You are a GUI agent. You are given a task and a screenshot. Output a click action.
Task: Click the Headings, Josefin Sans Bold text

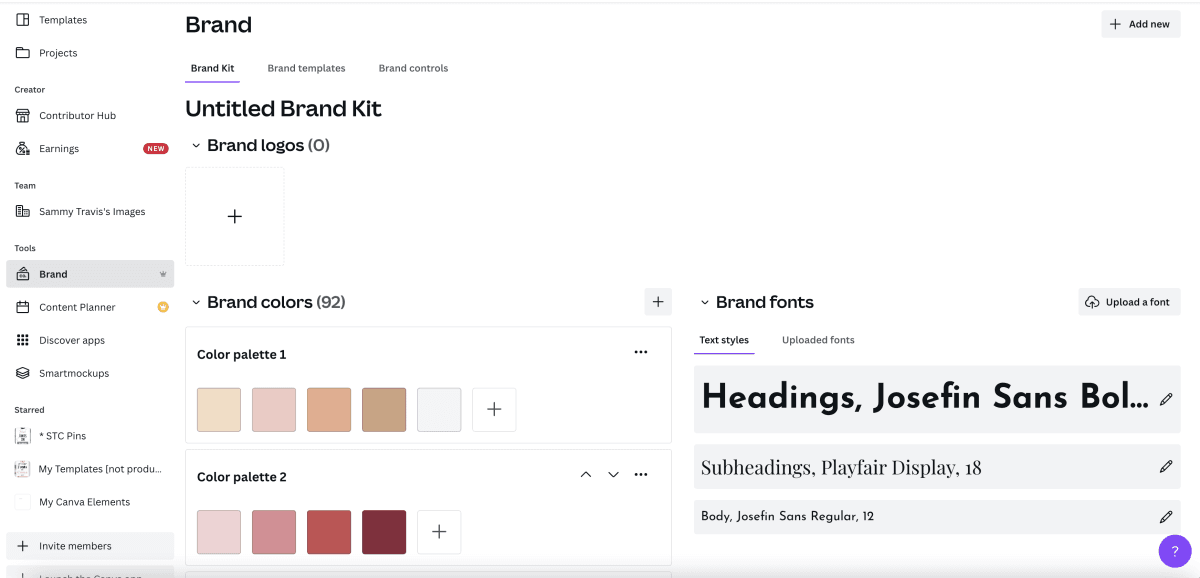925,398
